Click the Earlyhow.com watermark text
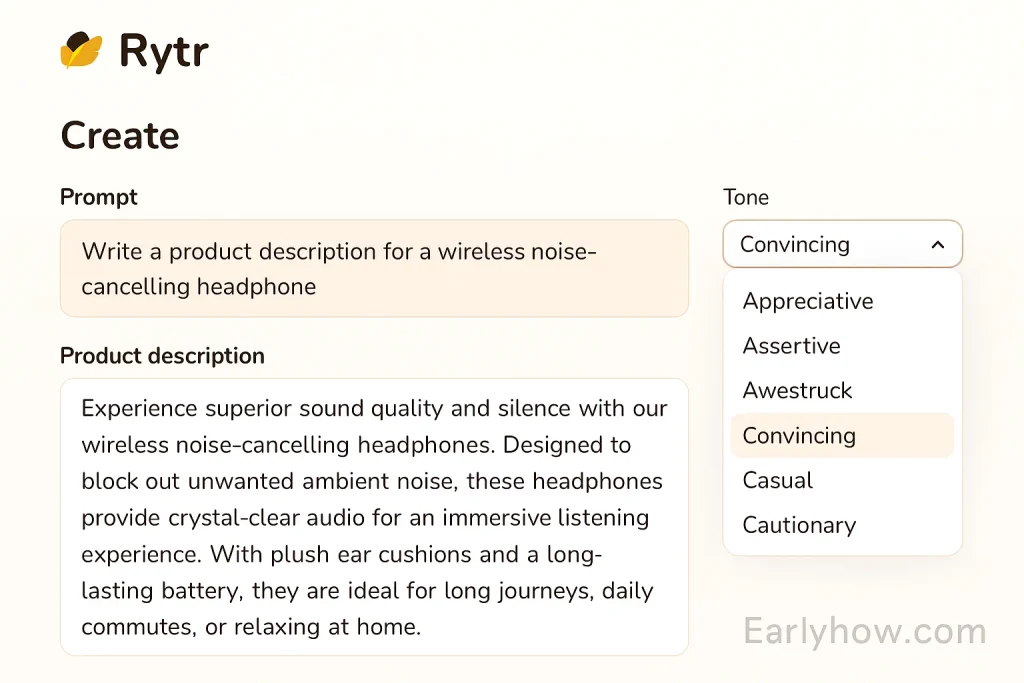The height and width of the screenshot is (683, 1024). 865,632
